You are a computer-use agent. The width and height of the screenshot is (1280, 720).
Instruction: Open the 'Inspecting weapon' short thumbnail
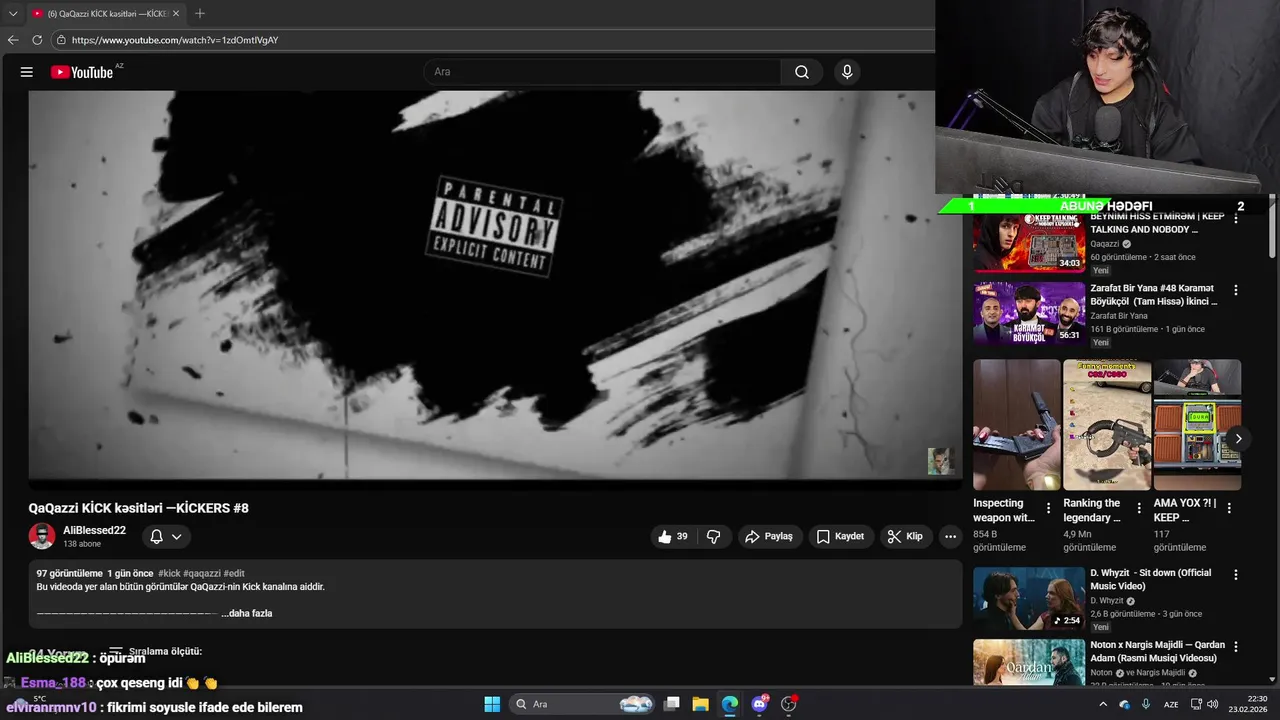pos(1016,424)
